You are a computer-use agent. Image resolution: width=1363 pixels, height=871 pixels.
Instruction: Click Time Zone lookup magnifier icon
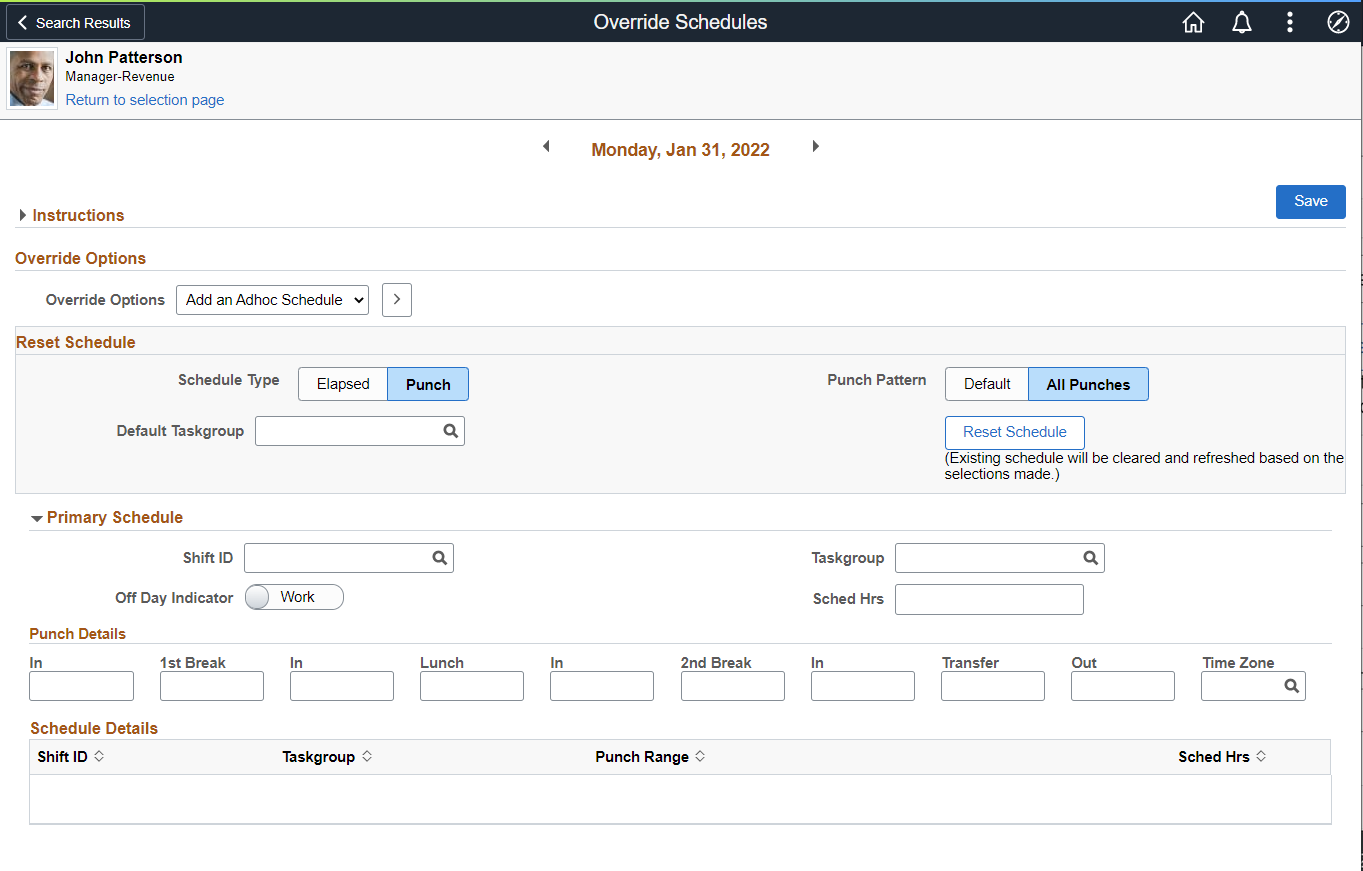[x=1291, y=686]
